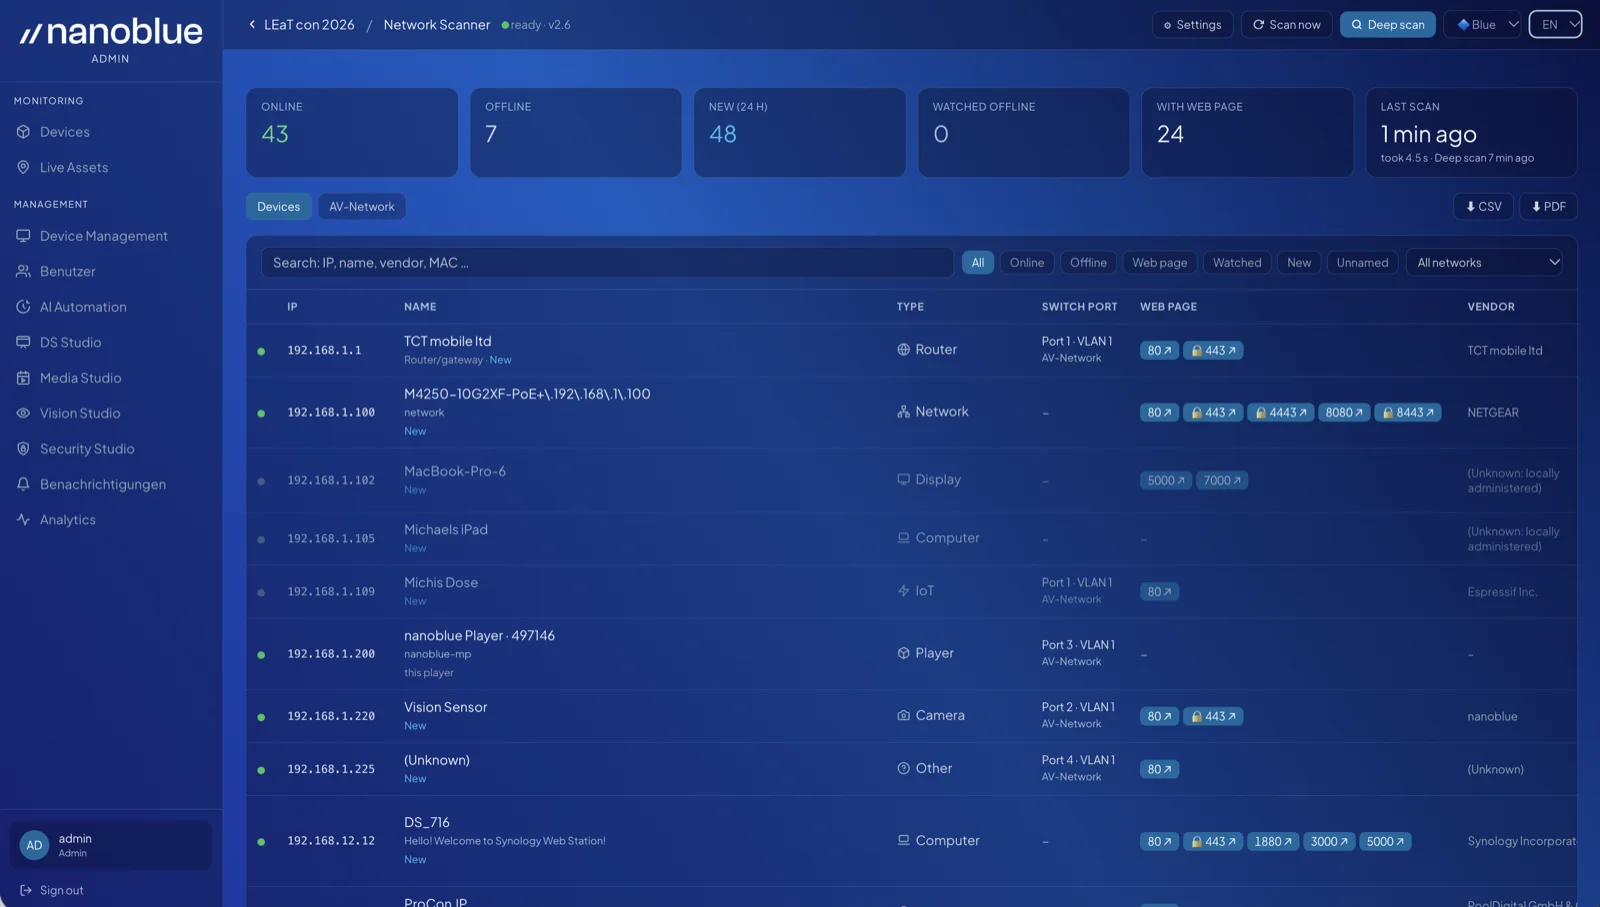
Task: Open Devices in the Monitoring sidebar
Action: point(65,132)
